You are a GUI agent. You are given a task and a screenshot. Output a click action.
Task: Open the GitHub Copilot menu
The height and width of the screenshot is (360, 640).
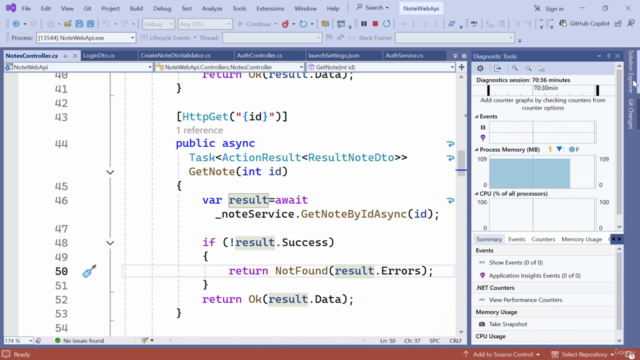(x=584, y=24)
